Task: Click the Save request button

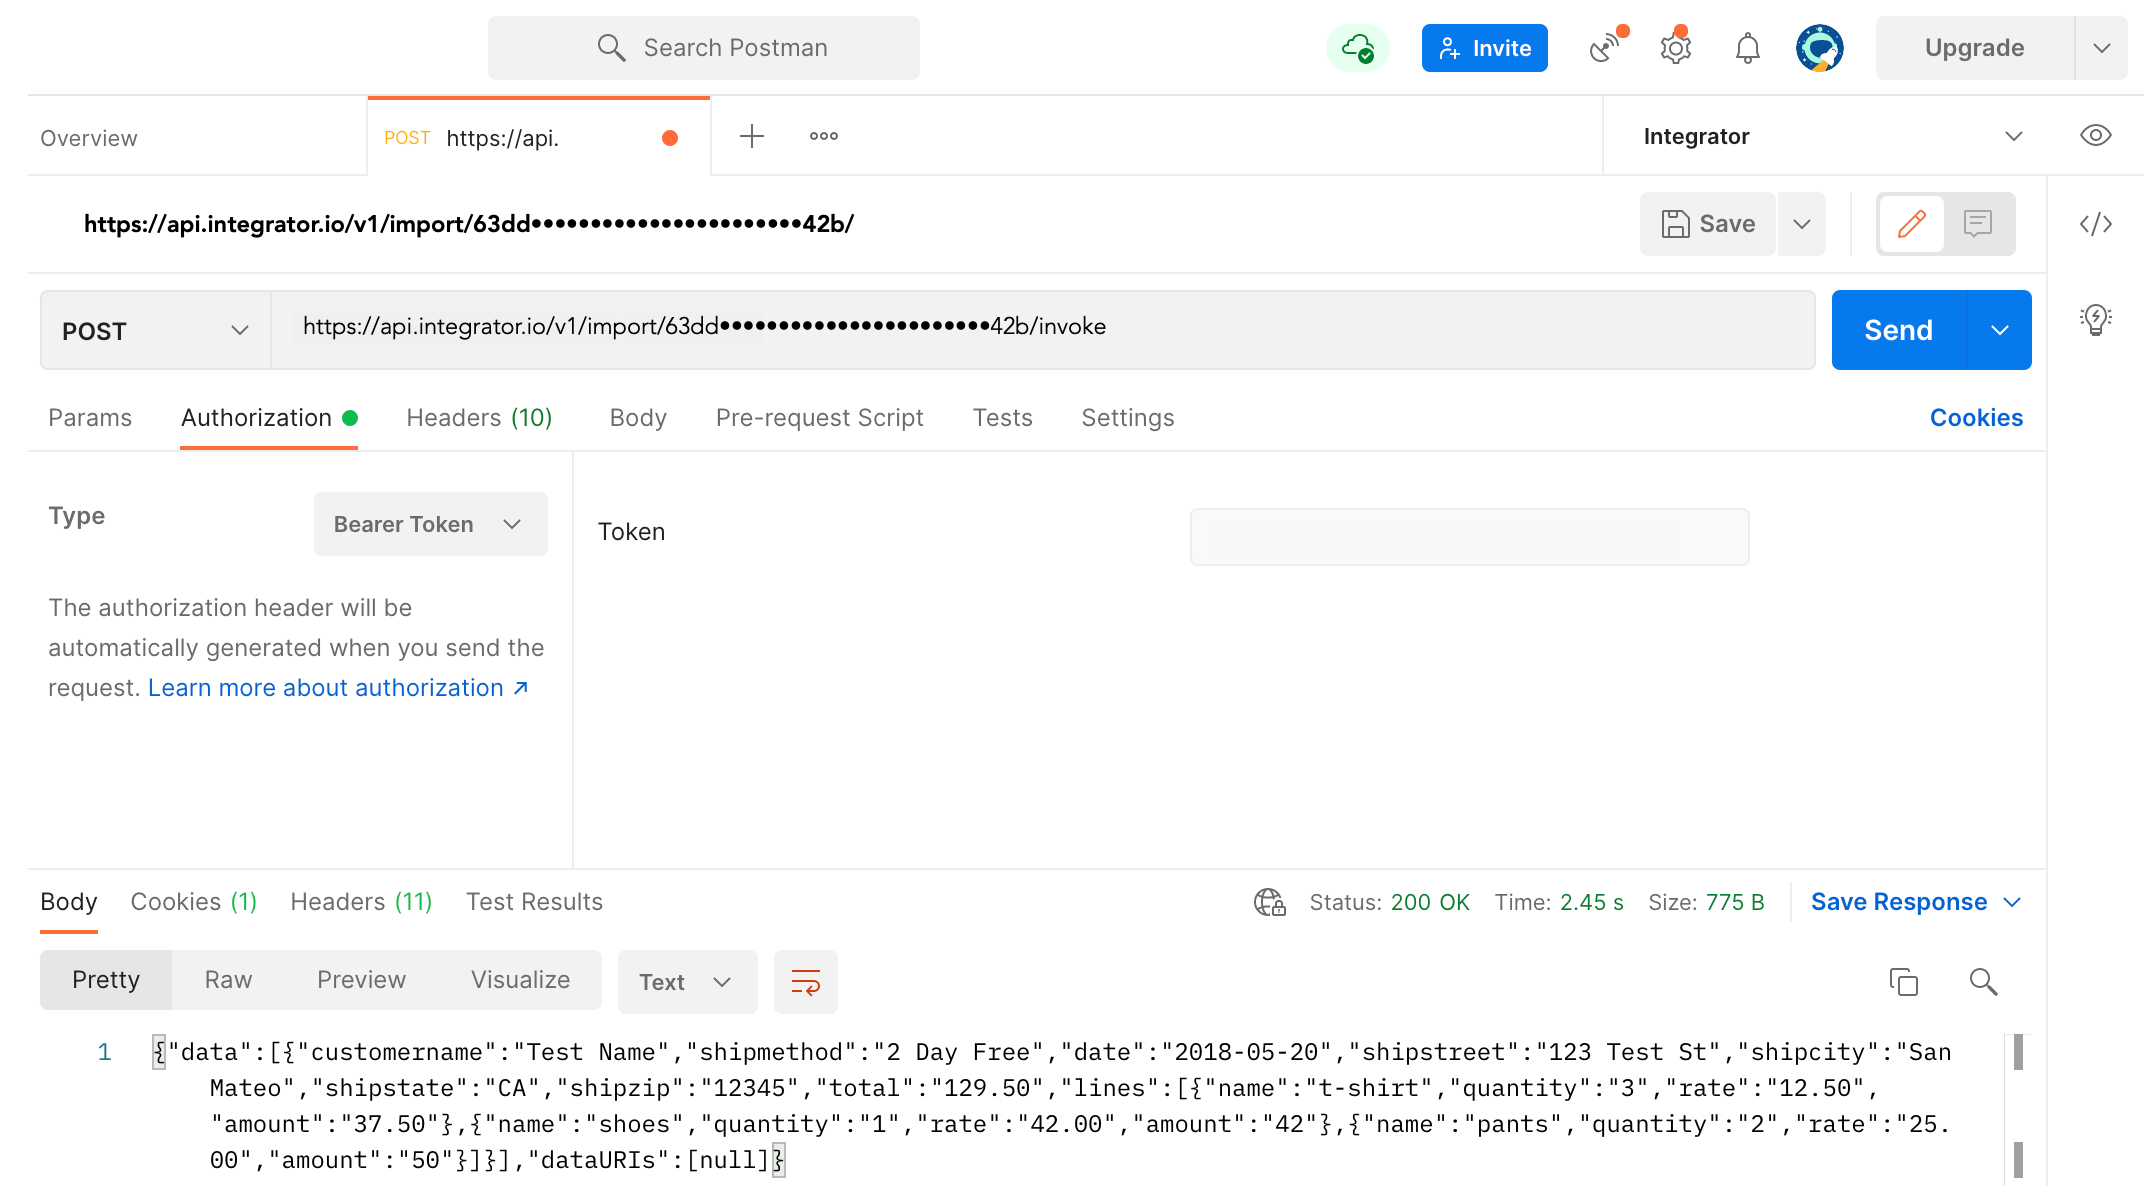Action: pos(1708,224)
